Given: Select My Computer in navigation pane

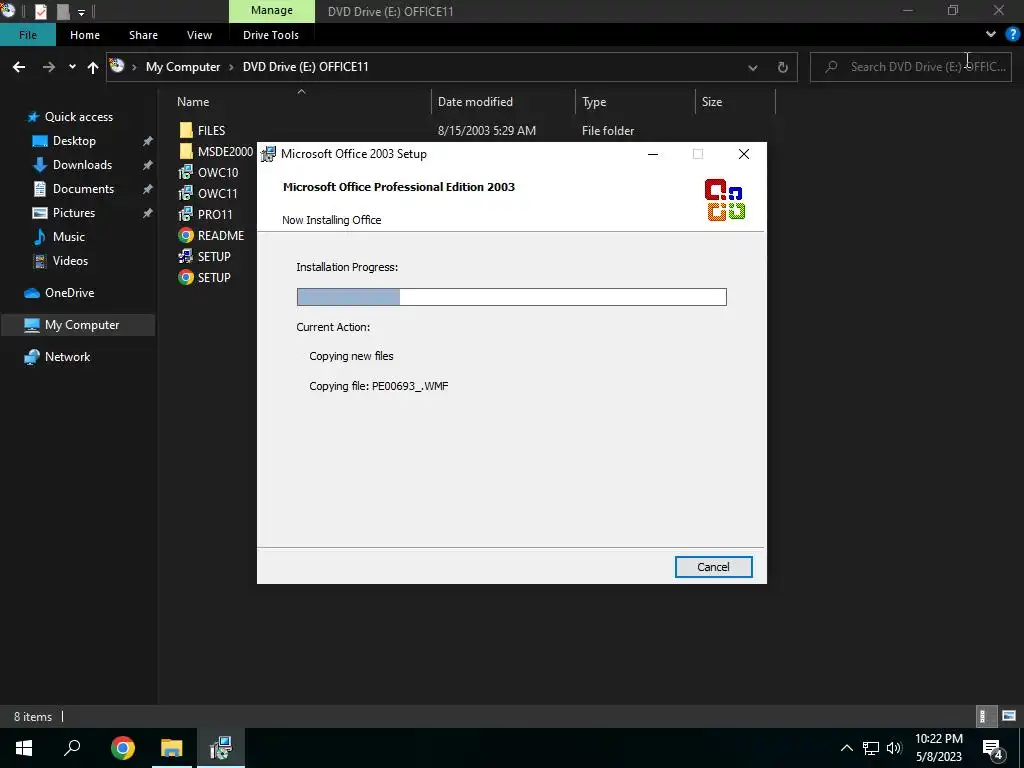Looking at the screenshot, I should point(78,325).
